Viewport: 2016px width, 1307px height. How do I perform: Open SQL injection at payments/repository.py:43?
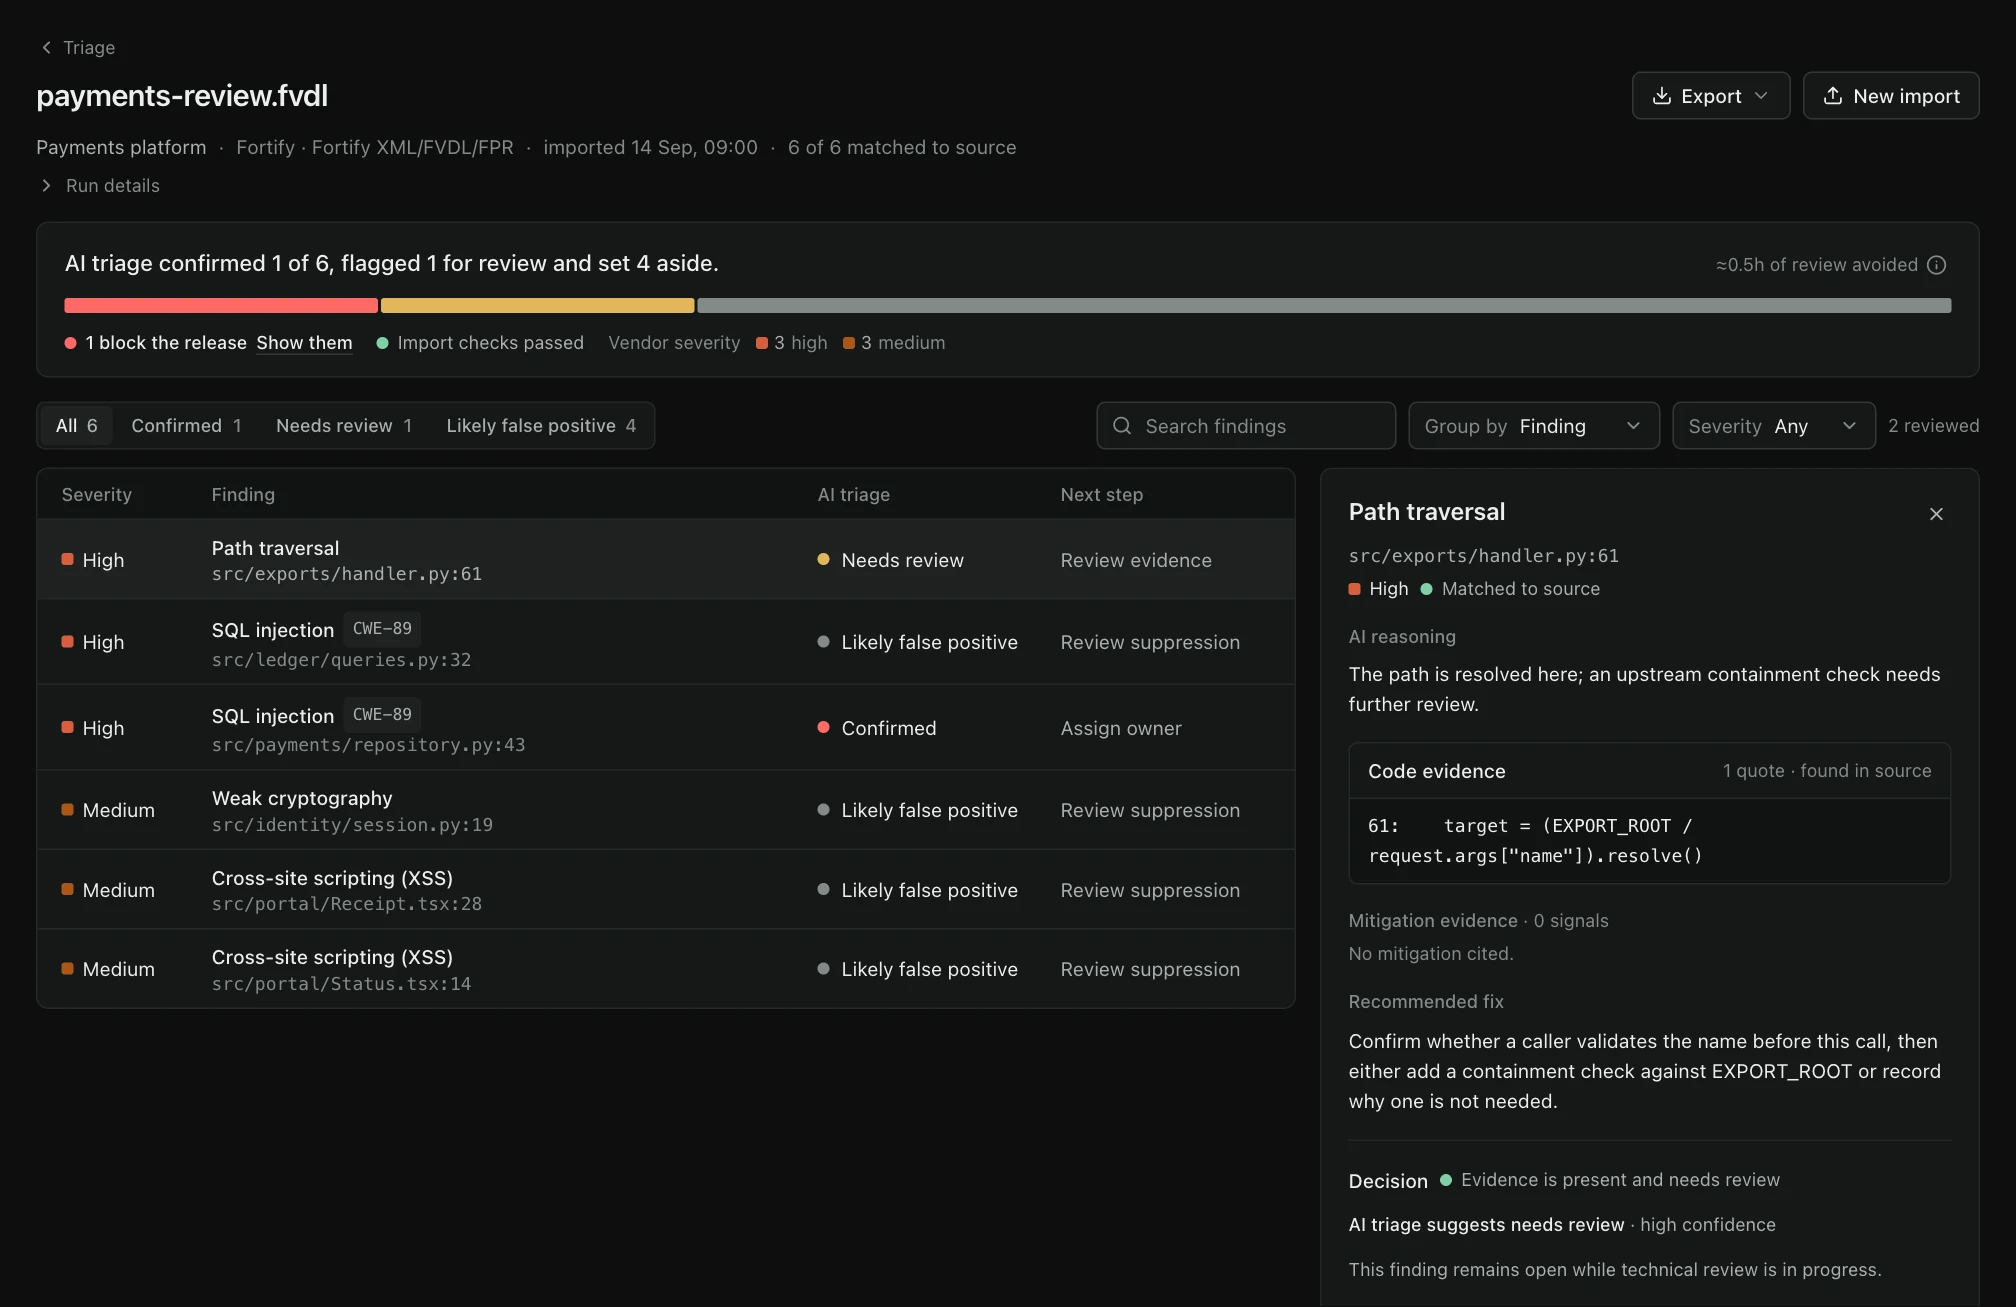(x=666, y=728)
